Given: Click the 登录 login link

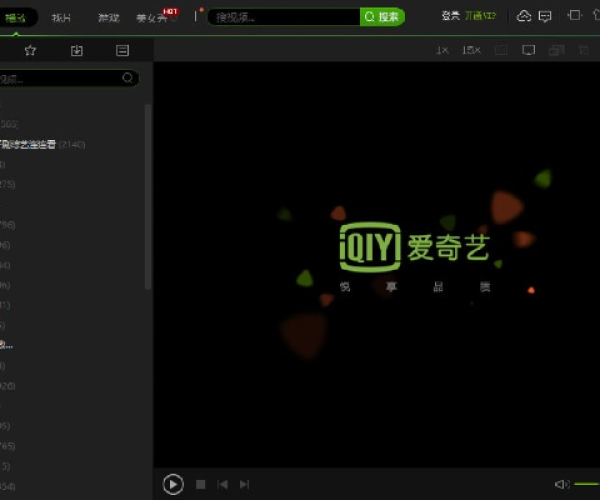Looking at the screenshot, I should (449, 17).
